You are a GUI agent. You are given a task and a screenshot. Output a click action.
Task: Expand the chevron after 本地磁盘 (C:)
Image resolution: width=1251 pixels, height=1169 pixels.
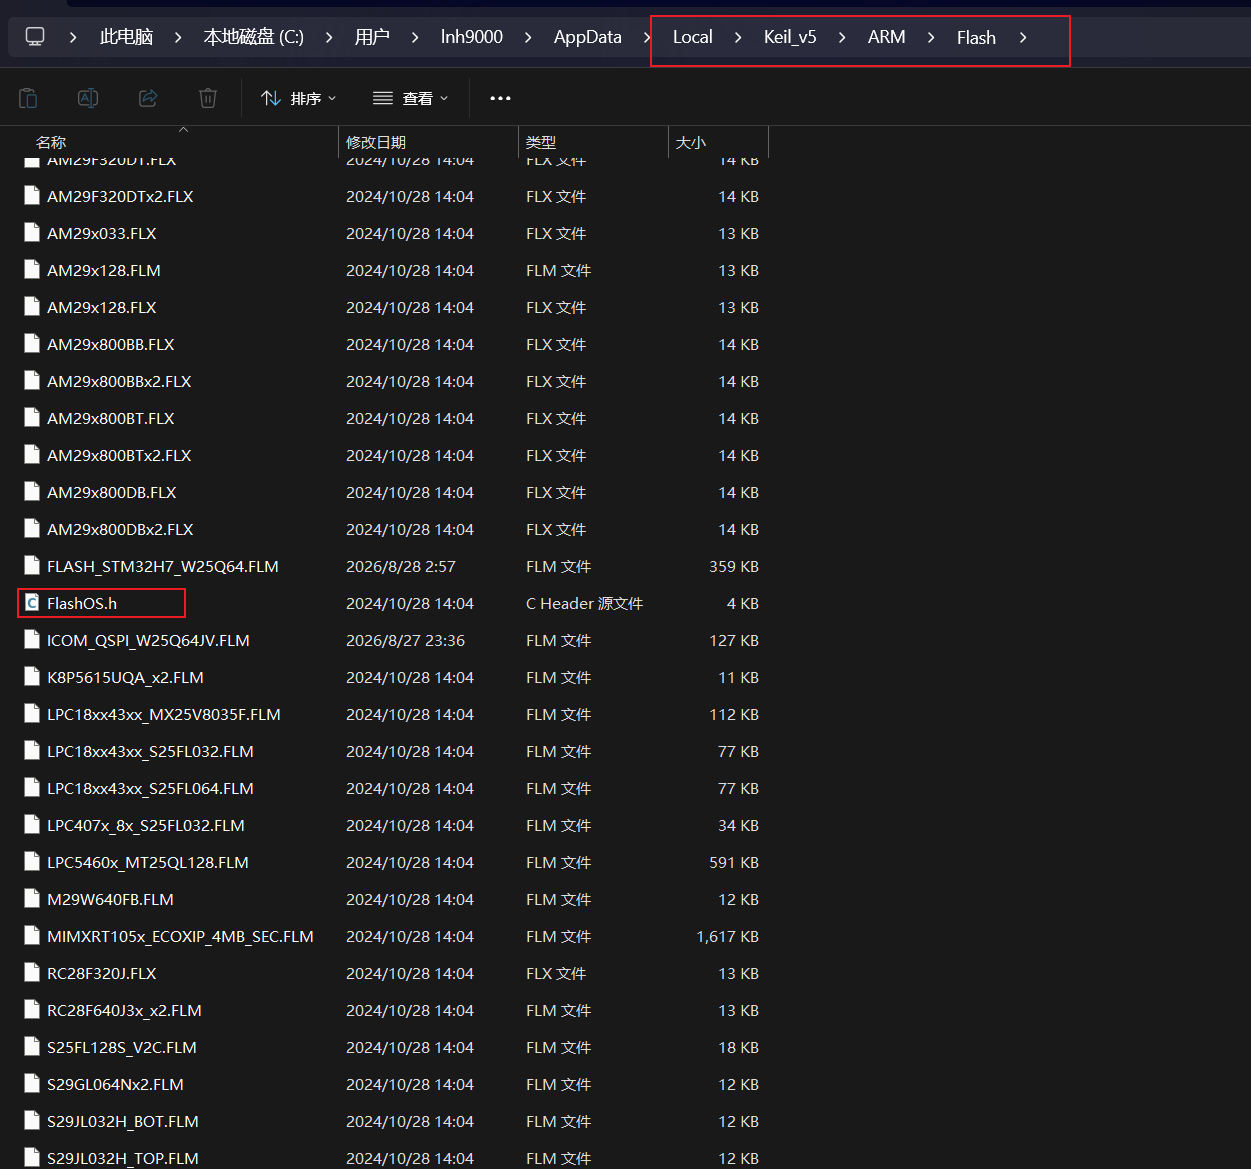[329, 37]
